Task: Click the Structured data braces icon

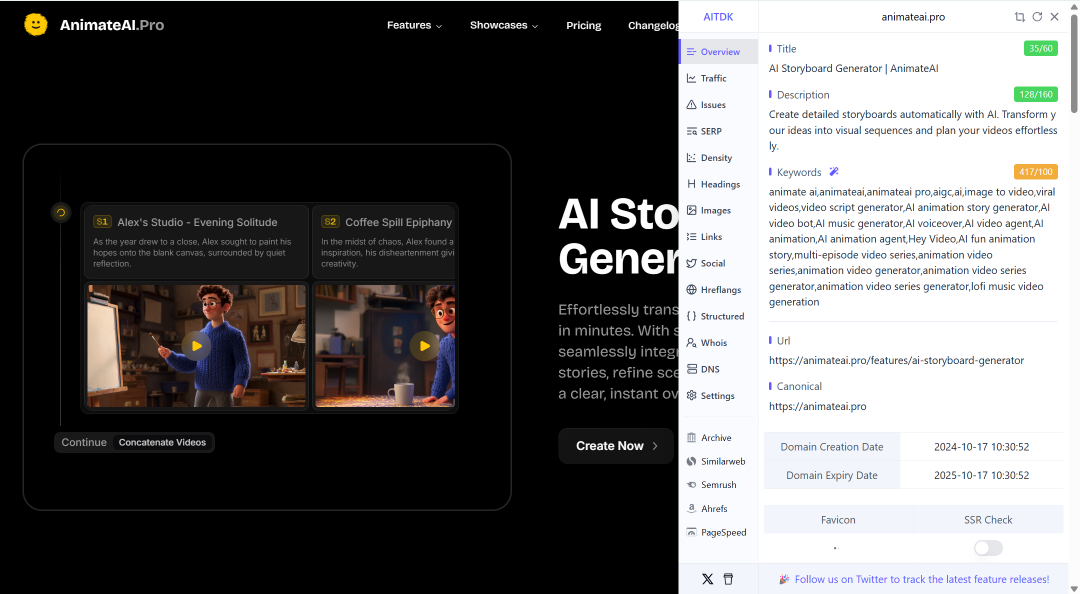Action: [692, 316]
